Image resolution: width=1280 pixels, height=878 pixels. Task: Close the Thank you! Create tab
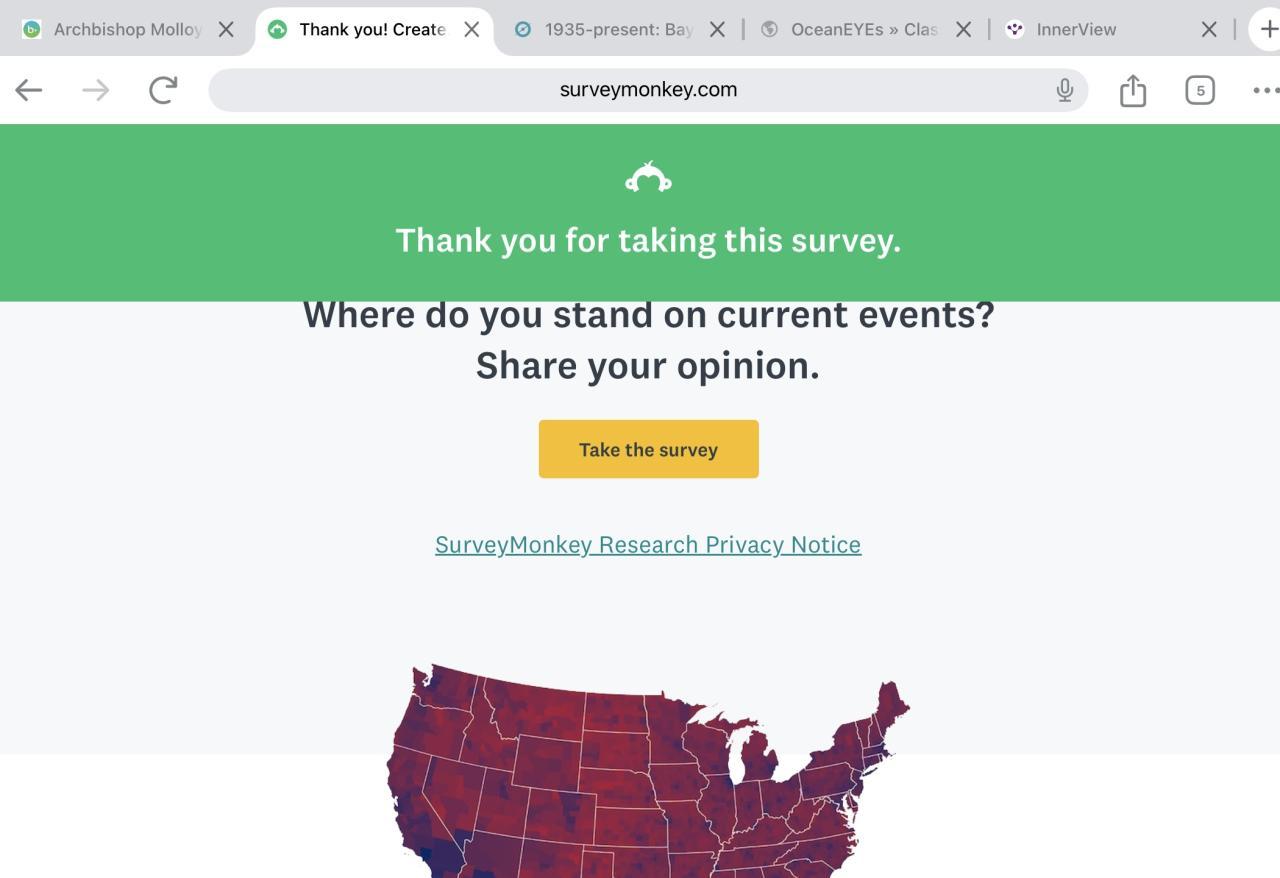(x=472, y=29)
